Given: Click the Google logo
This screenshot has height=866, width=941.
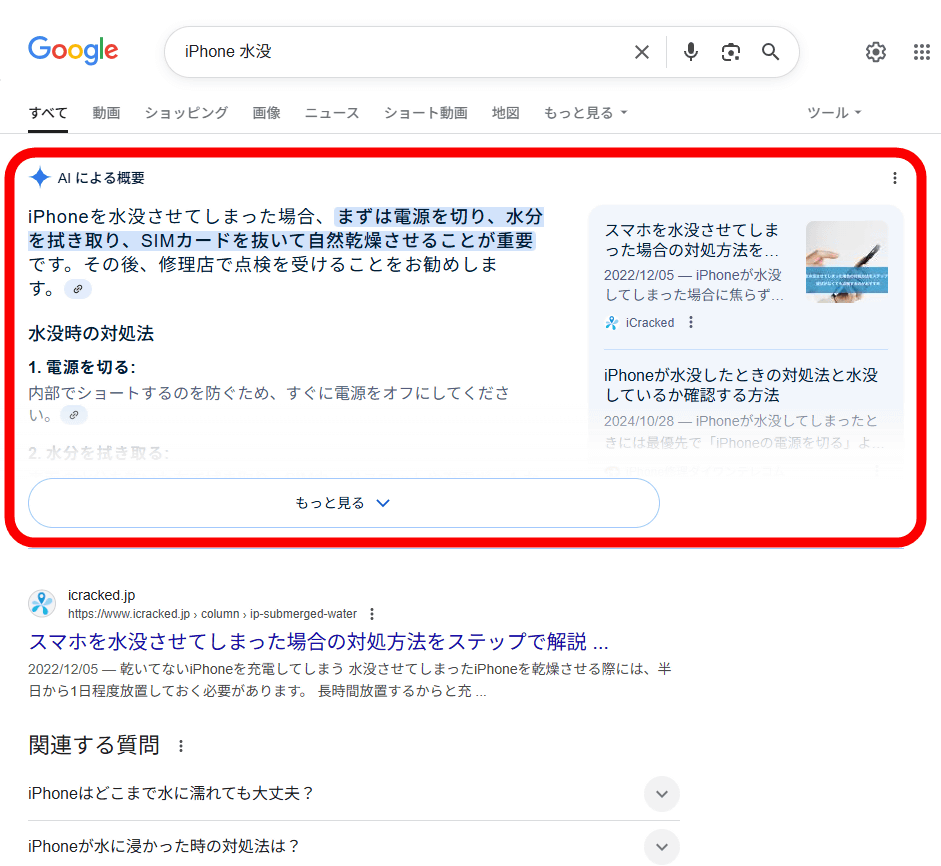Looking at the screenshot, I should [x=73, y=50].
